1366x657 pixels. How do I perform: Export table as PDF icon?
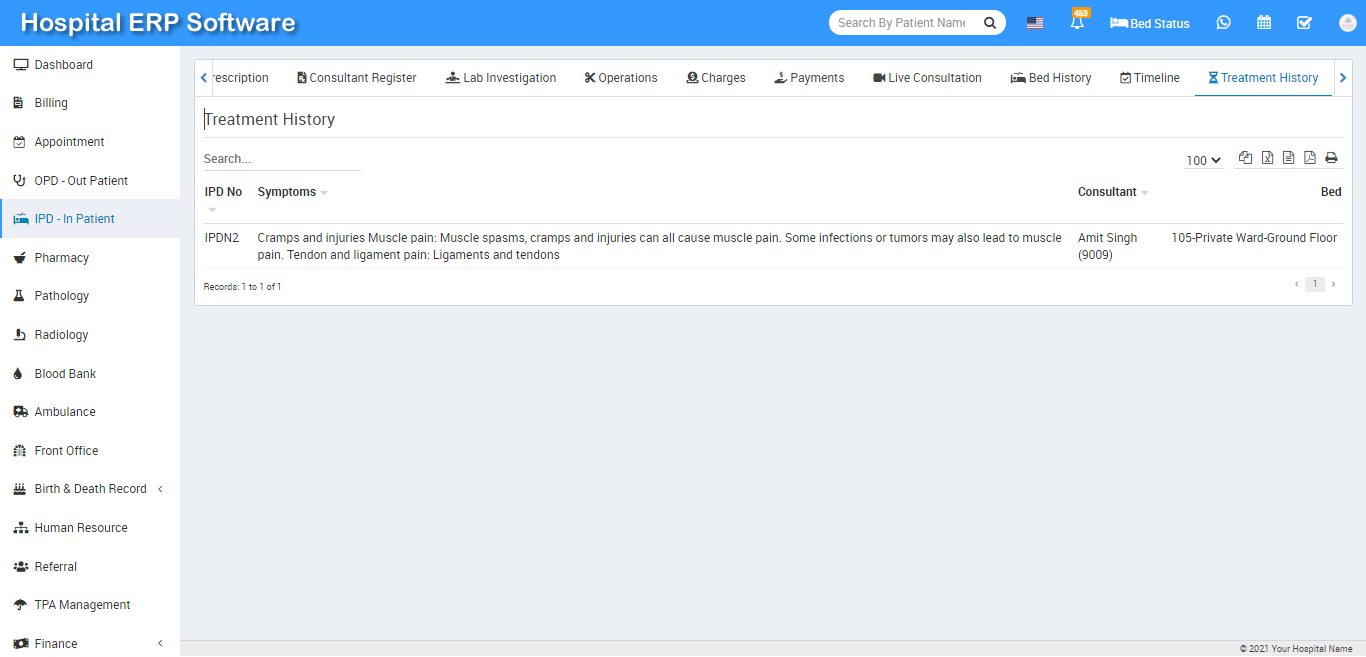tap(1310, 158)
